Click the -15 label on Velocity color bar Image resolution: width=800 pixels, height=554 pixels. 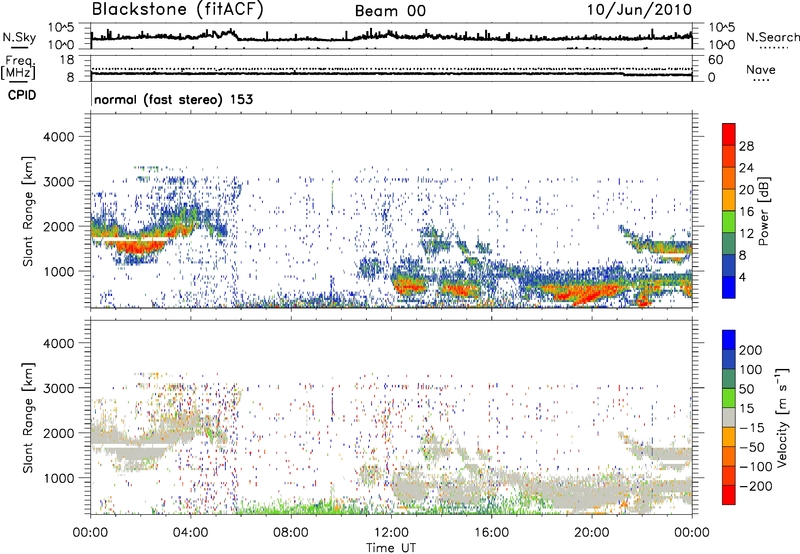click(752, 428)
